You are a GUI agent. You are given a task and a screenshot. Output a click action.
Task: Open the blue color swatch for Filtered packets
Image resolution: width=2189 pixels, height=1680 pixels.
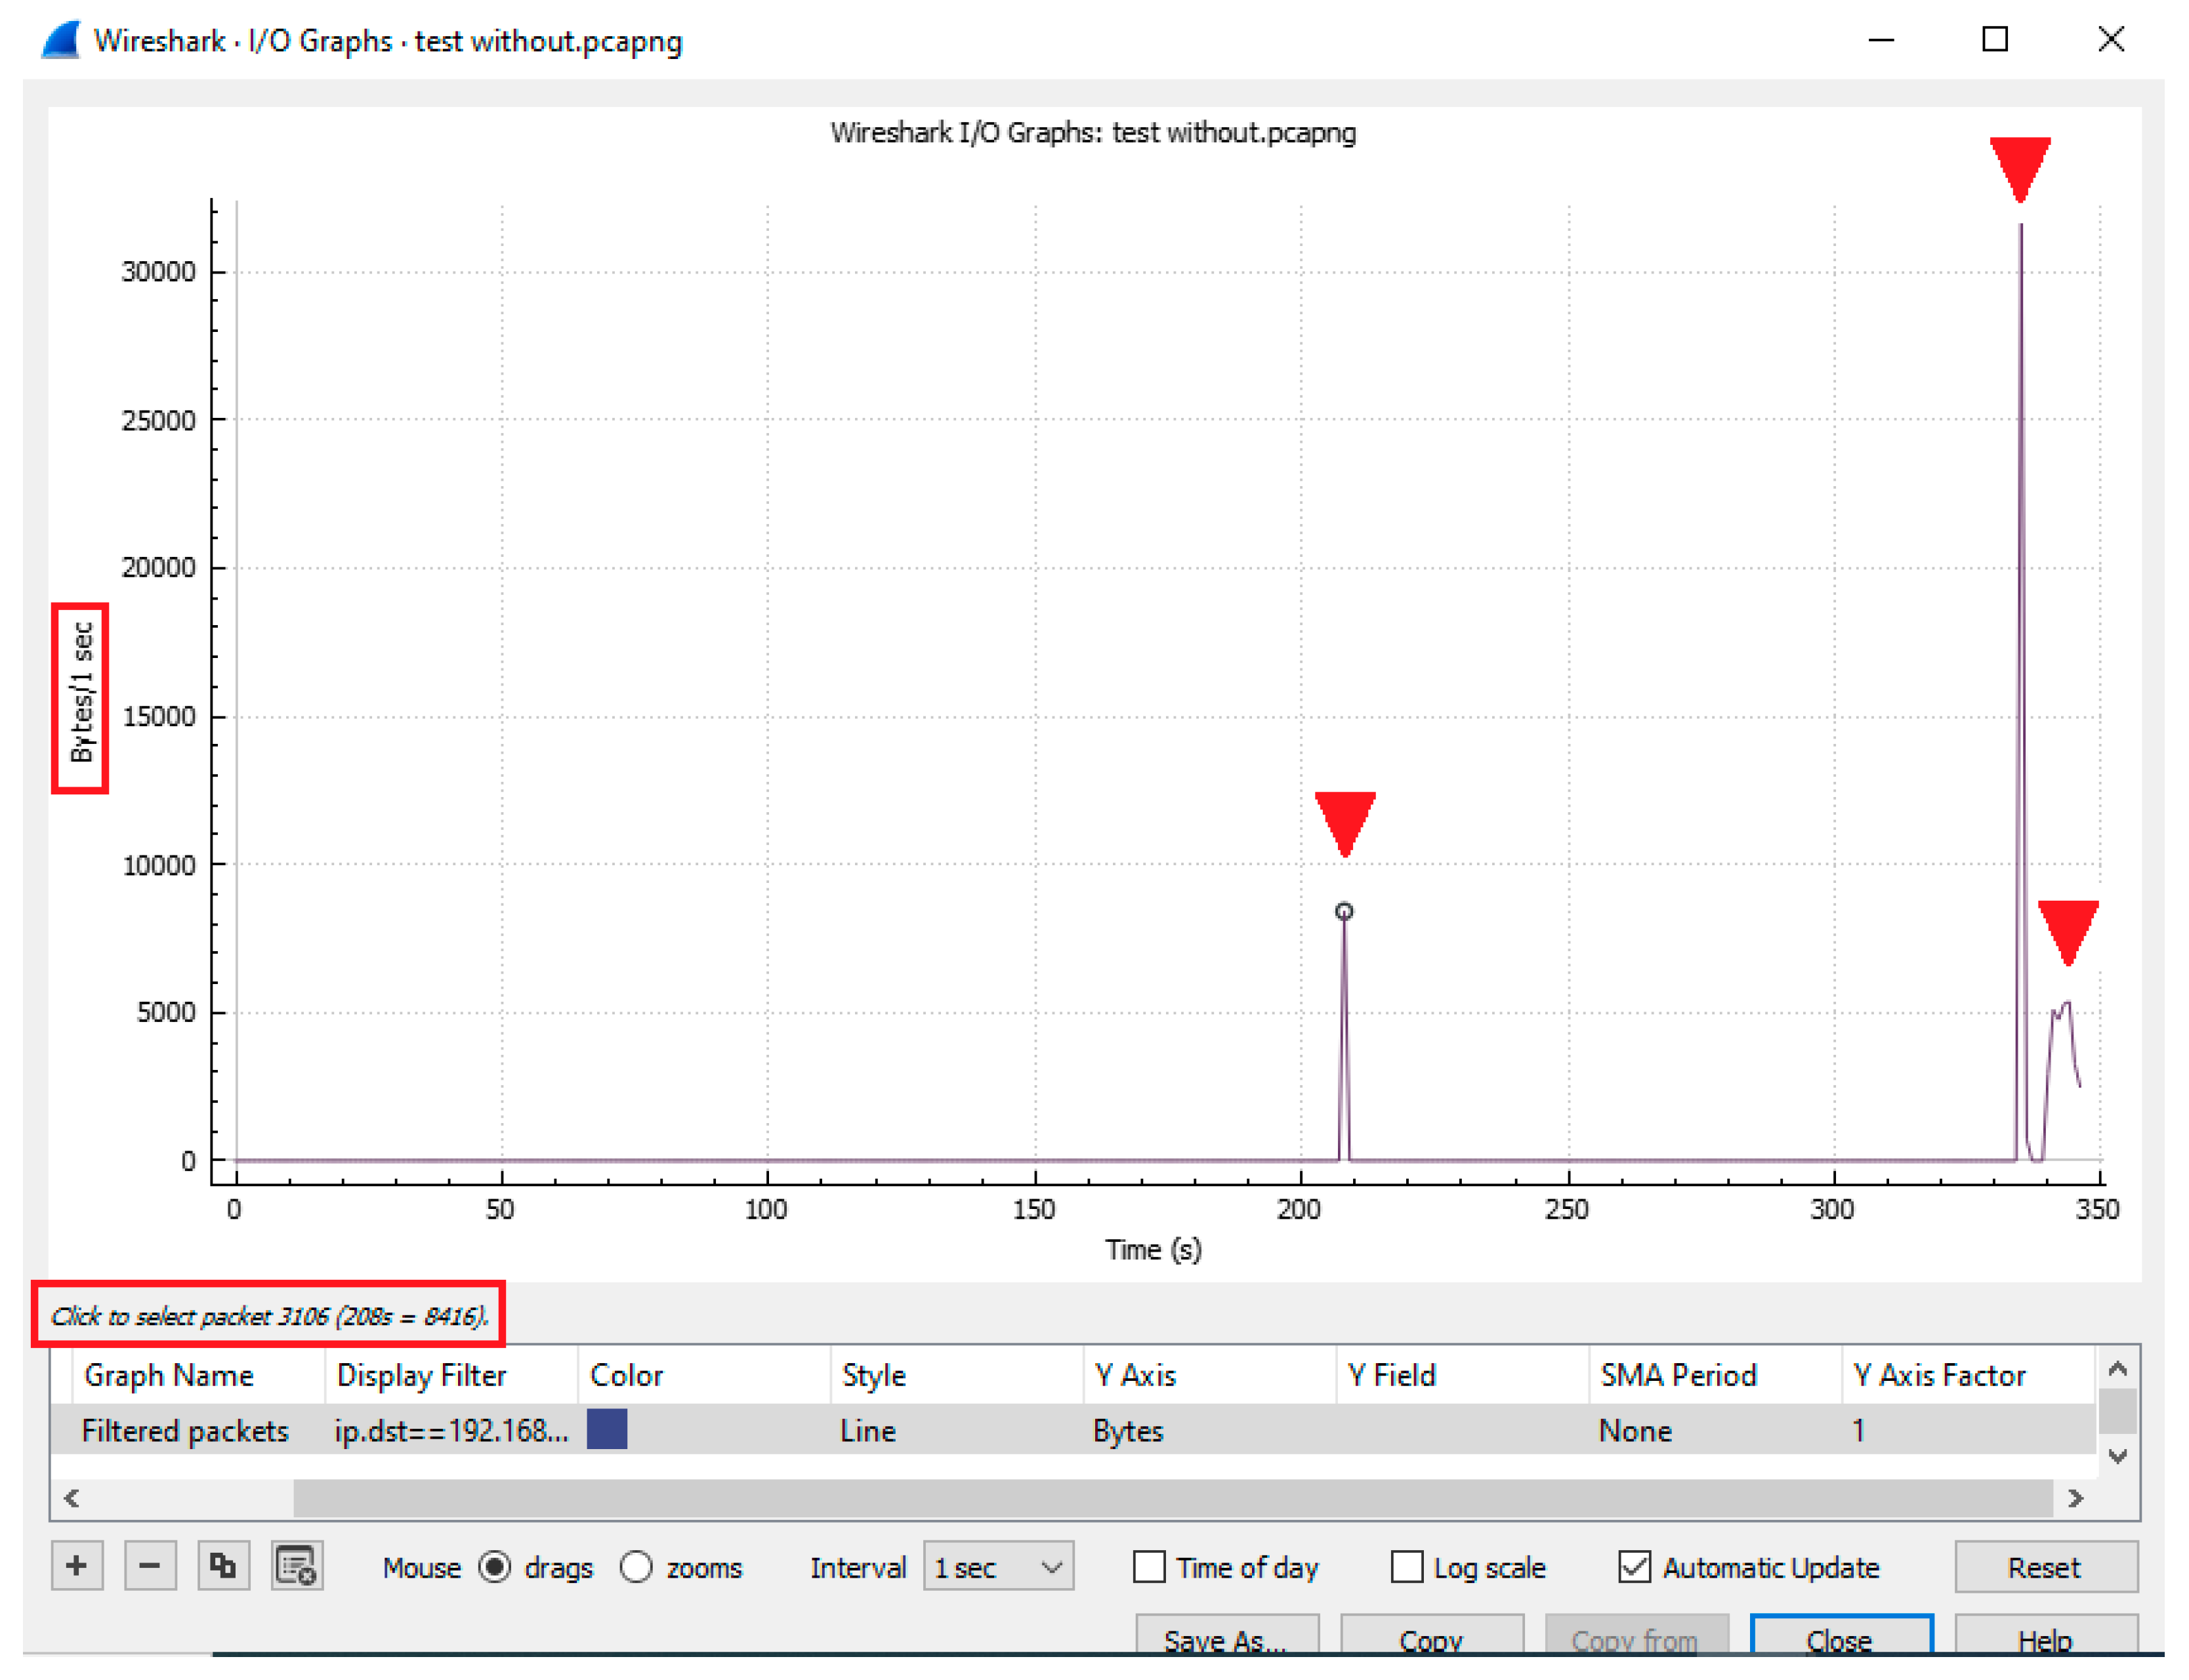pos(607,1430)
